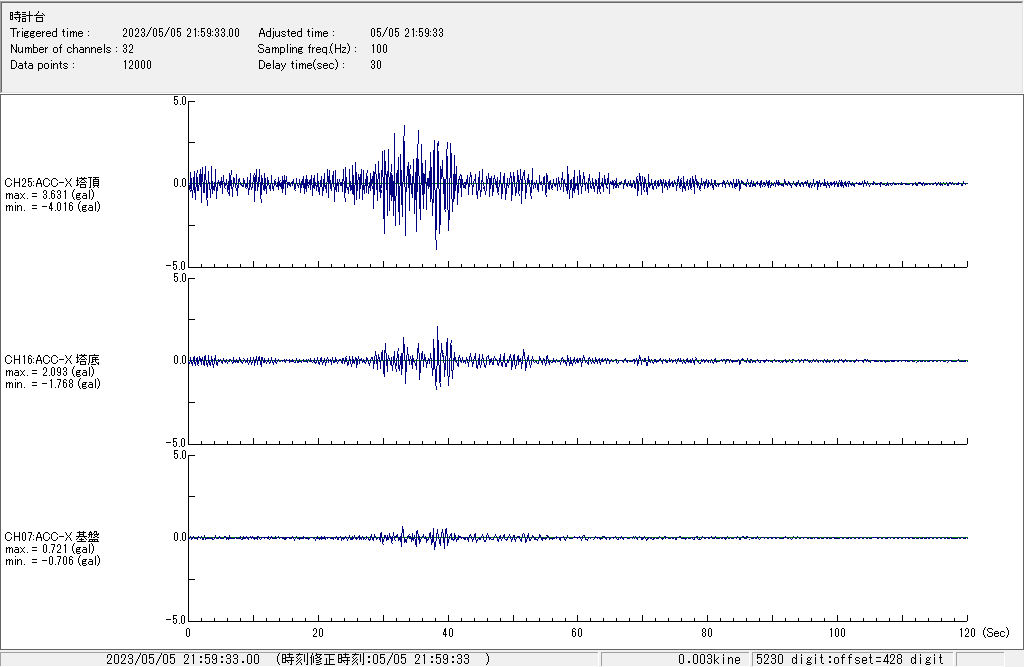Click the Sampling freq value 100
Screen dimensions: 1024x667
coord(379,49)
